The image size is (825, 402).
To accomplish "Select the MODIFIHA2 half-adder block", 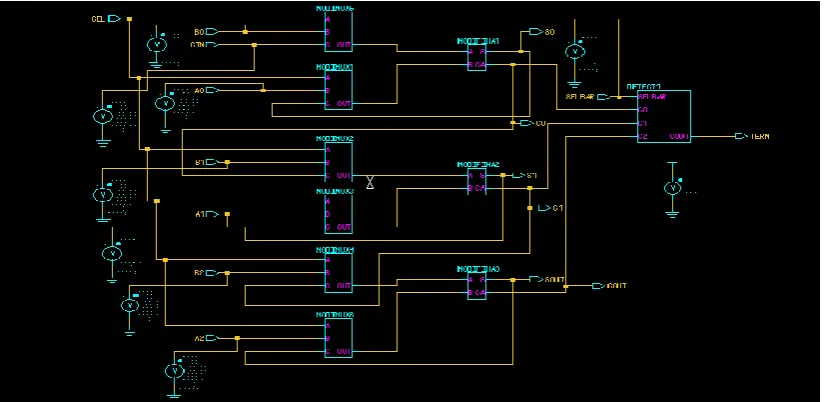I will point(477,182).
